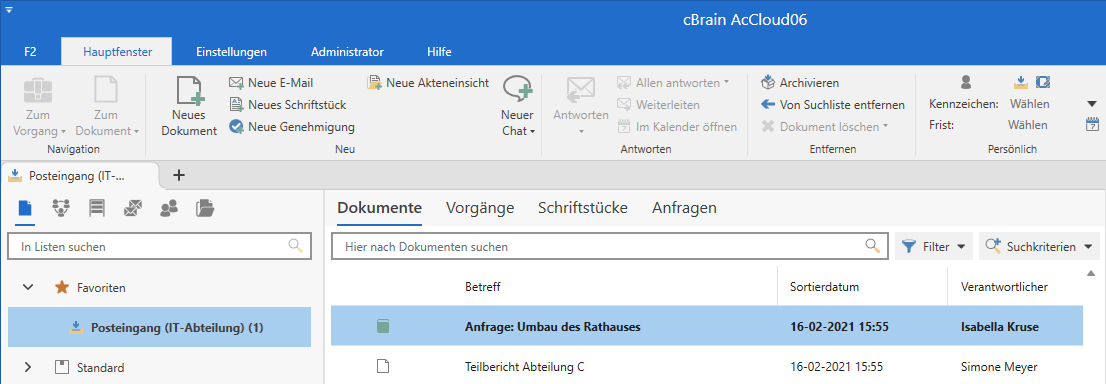Open row Anfrage: Umbau des Rathauses
Screen dimensions: 1106x384
(707, 327)
